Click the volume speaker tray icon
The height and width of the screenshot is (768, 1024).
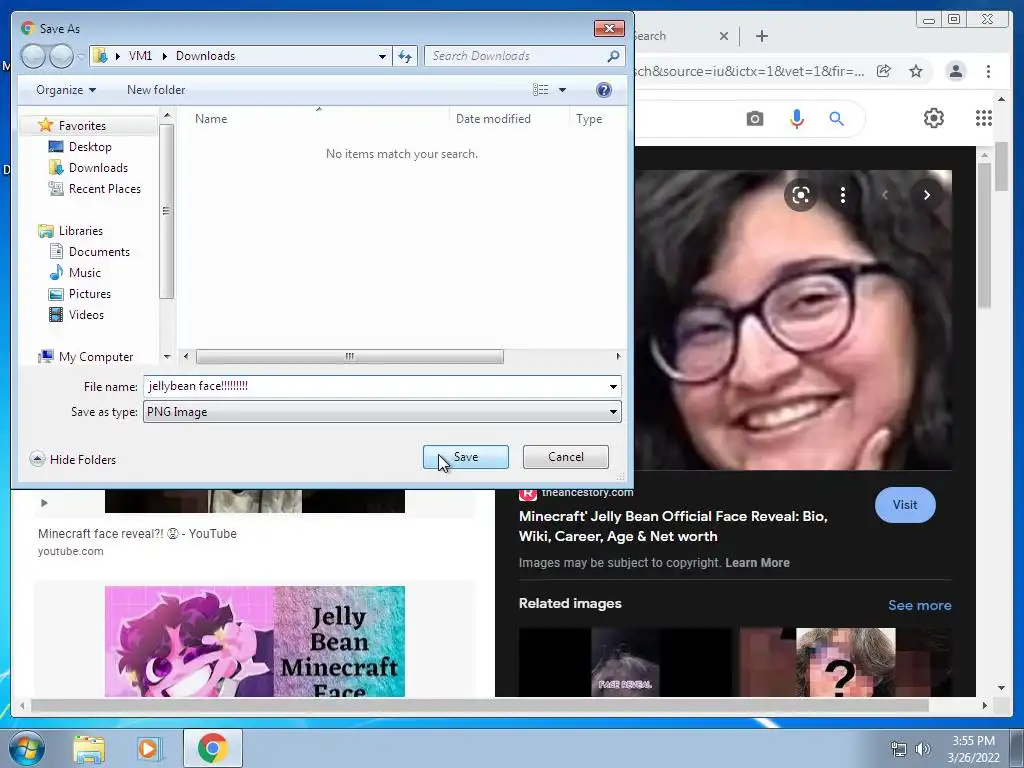point(922,749)
